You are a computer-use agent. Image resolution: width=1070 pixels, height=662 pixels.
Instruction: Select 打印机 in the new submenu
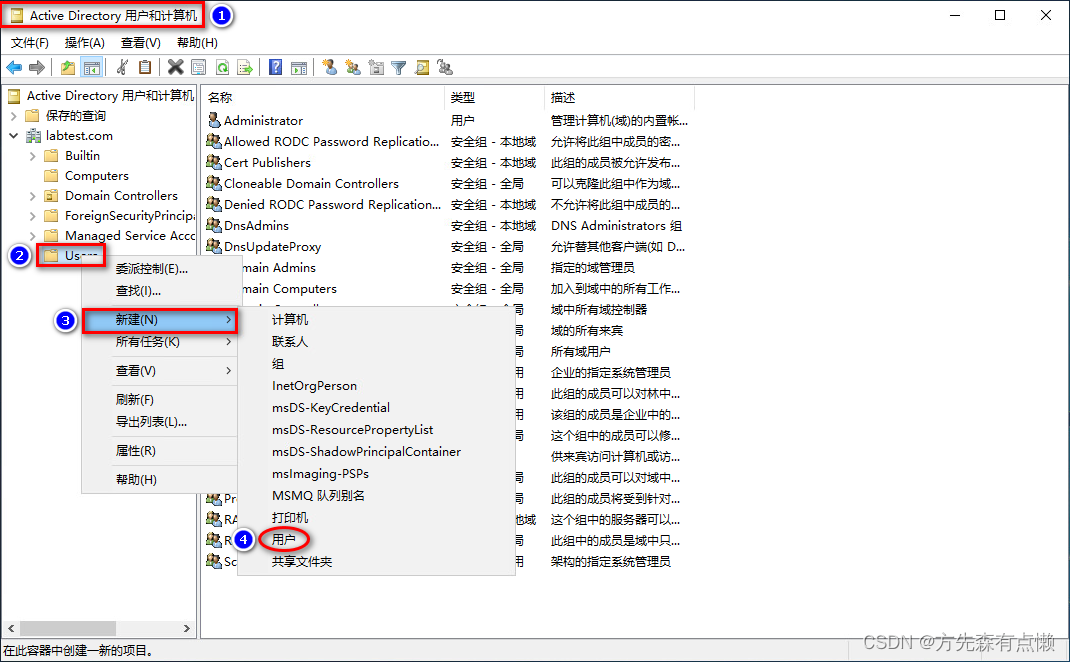[x=290, y=517]
